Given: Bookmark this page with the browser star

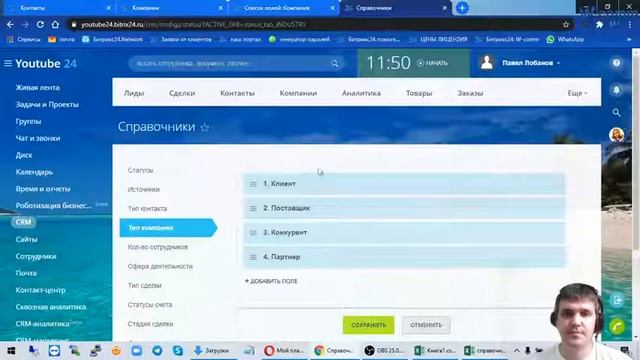Looking at the screenshot, I should [566, 24].
